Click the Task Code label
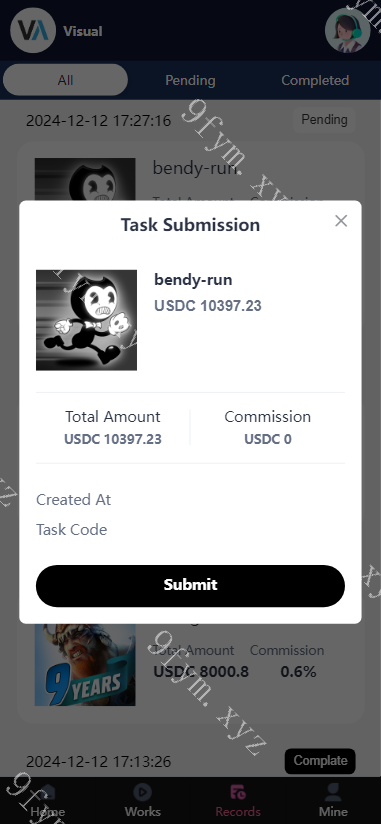Viewport: 381px width, 824px height. [x=71, y=529]
